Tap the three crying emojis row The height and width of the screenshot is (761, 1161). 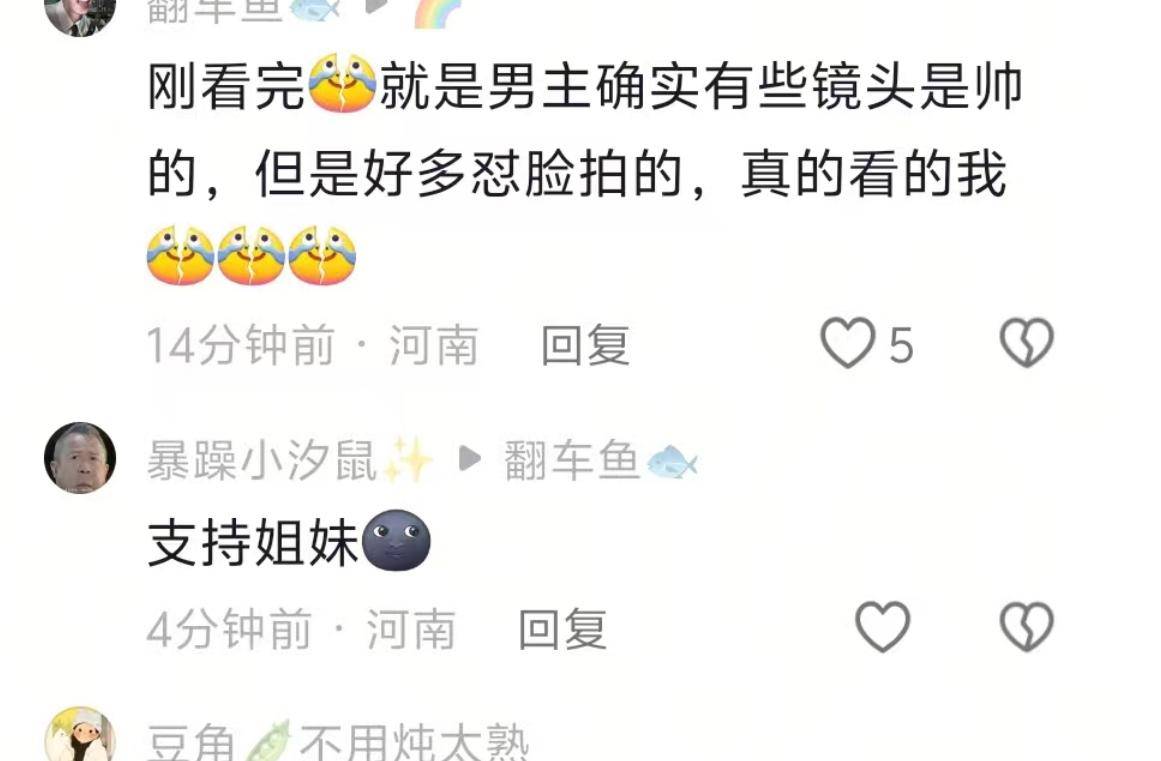[x=251, y=255]
